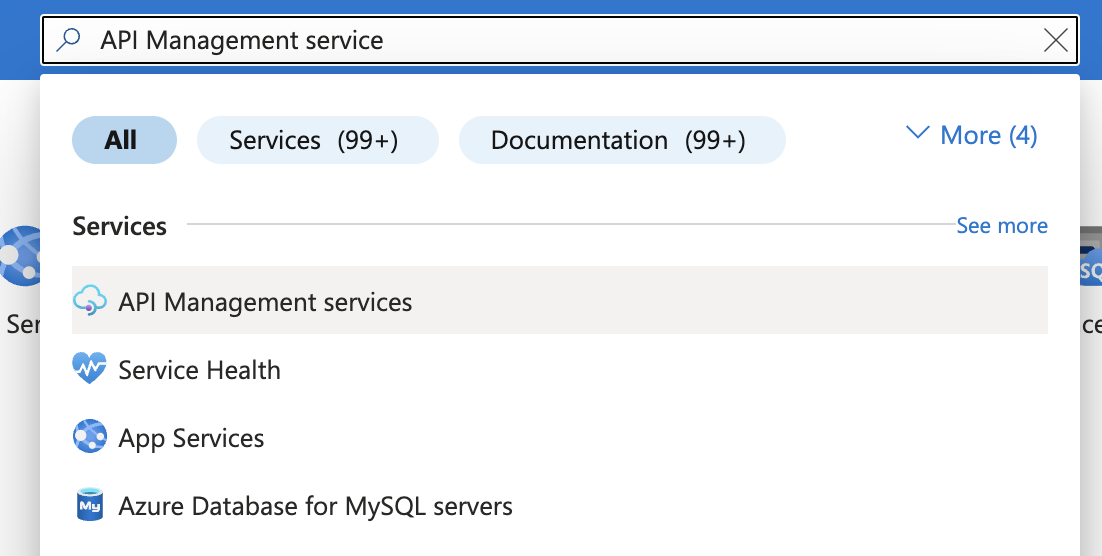This screenshot has height=556, width=1102.
Task: Click the magnifying glass search icon
Action: pos(68,40)
